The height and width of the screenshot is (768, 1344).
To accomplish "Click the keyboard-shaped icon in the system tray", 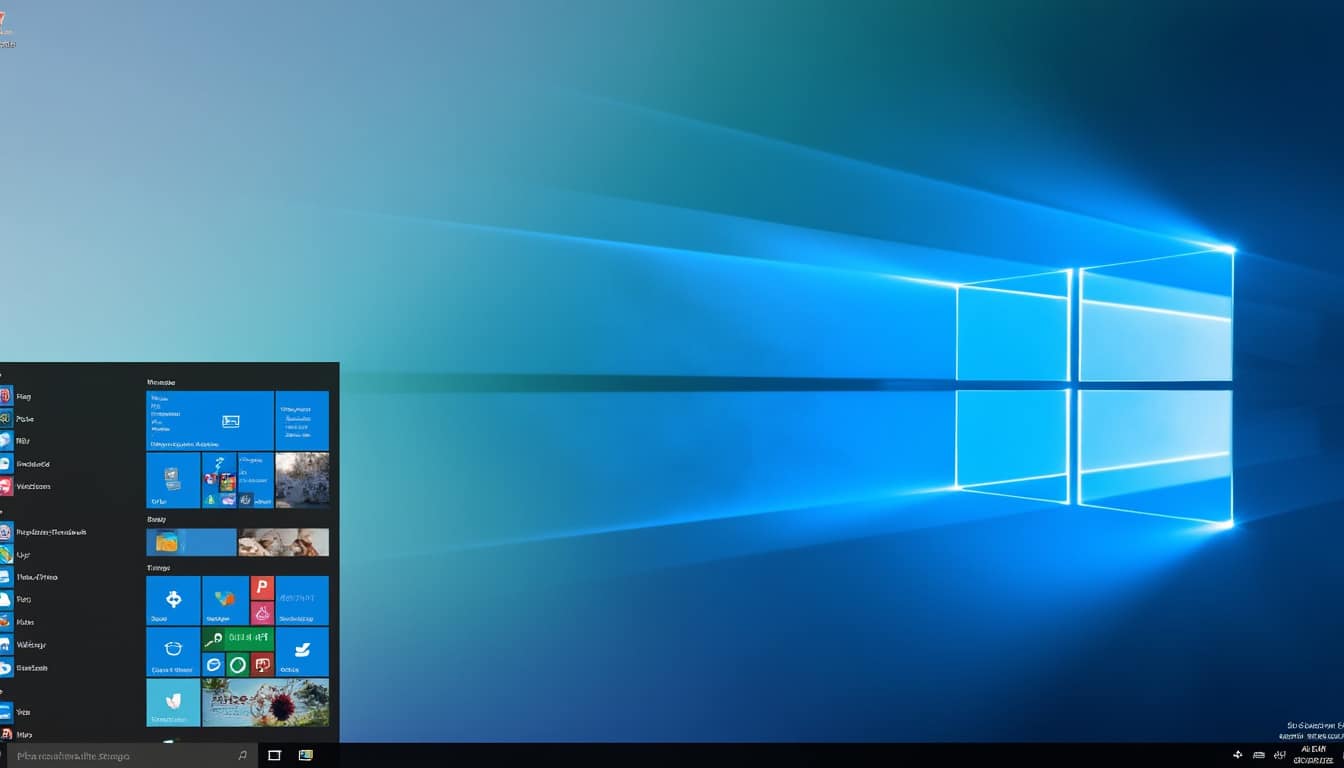I will (1258, 755).
